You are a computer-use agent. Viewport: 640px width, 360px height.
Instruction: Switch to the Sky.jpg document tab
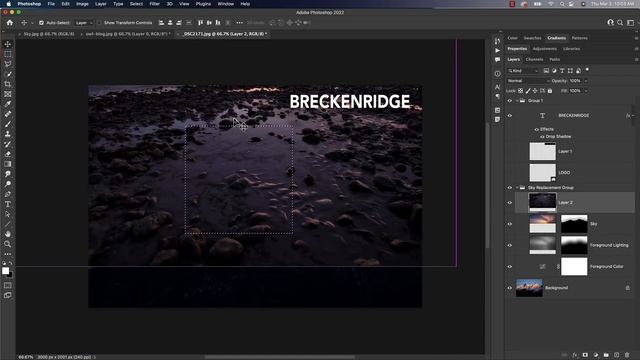coord(49,34)
